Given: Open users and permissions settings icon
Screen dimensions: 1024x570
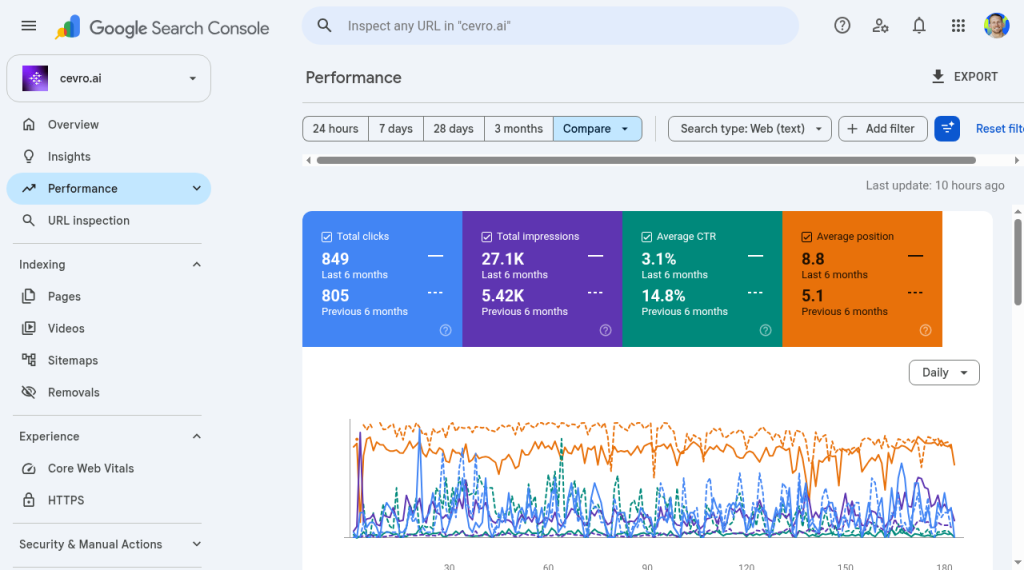Looking at the screenshot, I should pos(880,26).
